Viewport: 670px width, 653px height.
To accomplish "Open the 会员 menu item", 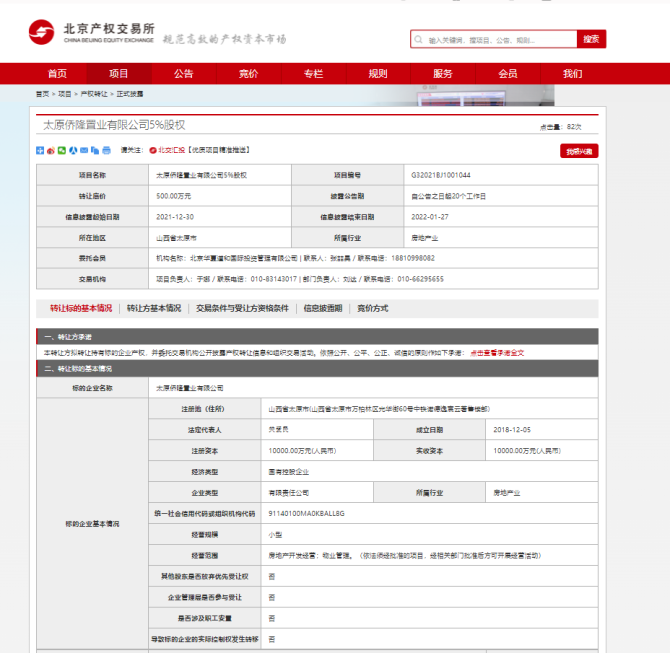I will click(x=508, y=74).
